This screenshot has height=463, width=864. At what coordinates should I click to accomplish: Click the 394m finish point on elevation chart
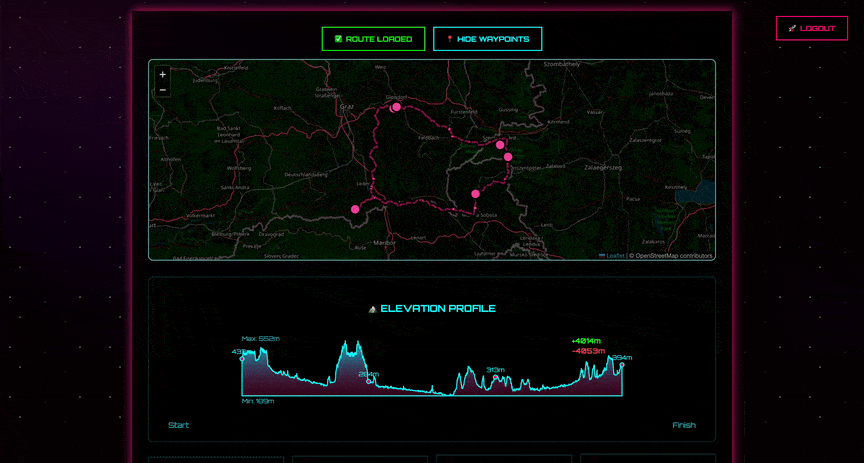click(622, 364)
